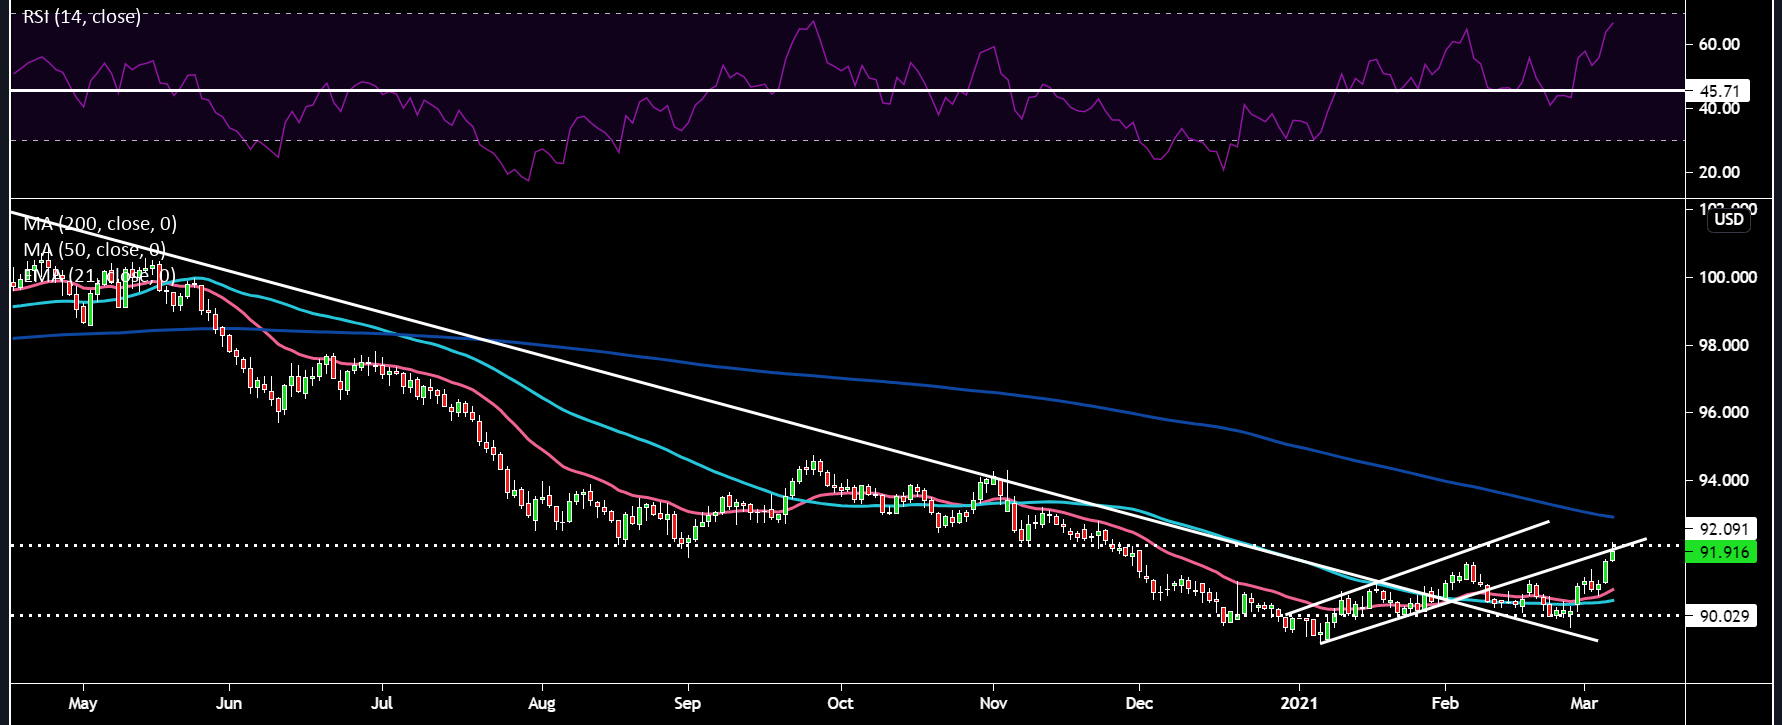The image size is (1782, 725).
Task: Click the Aug label on time axis
Action: pos(541,704)
